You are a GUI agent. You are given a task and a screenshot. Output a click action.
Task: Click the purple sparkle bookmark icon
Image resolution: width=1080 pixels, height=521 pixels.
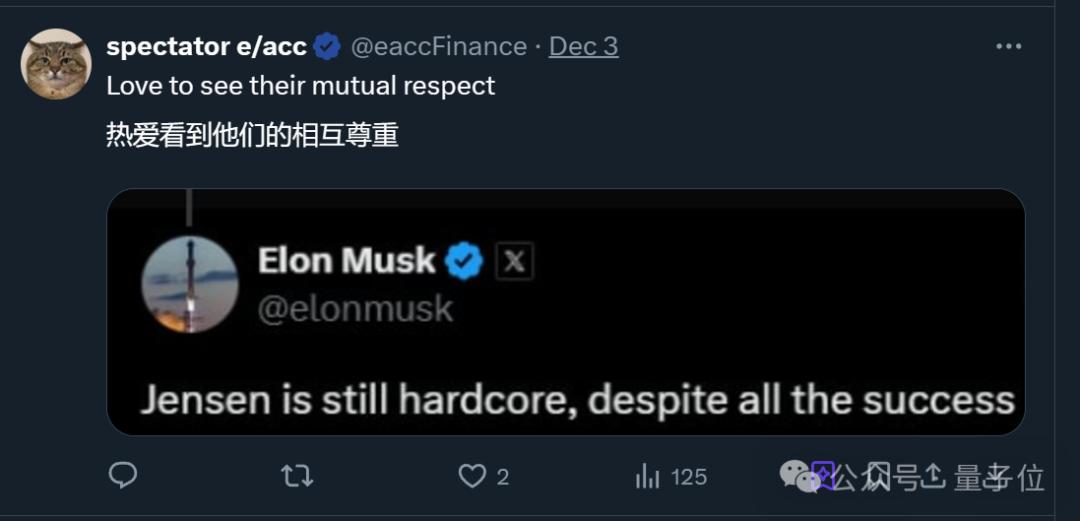point(823,475)
